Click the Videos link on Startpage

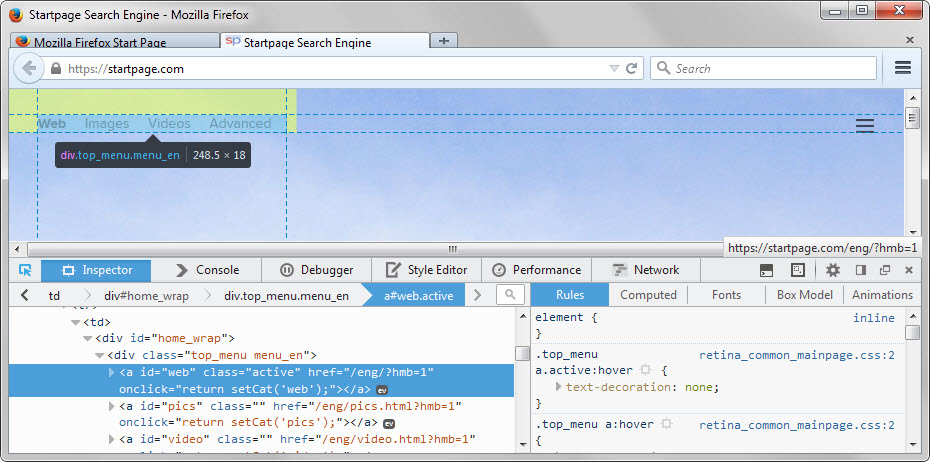click(x=169, y=123)
